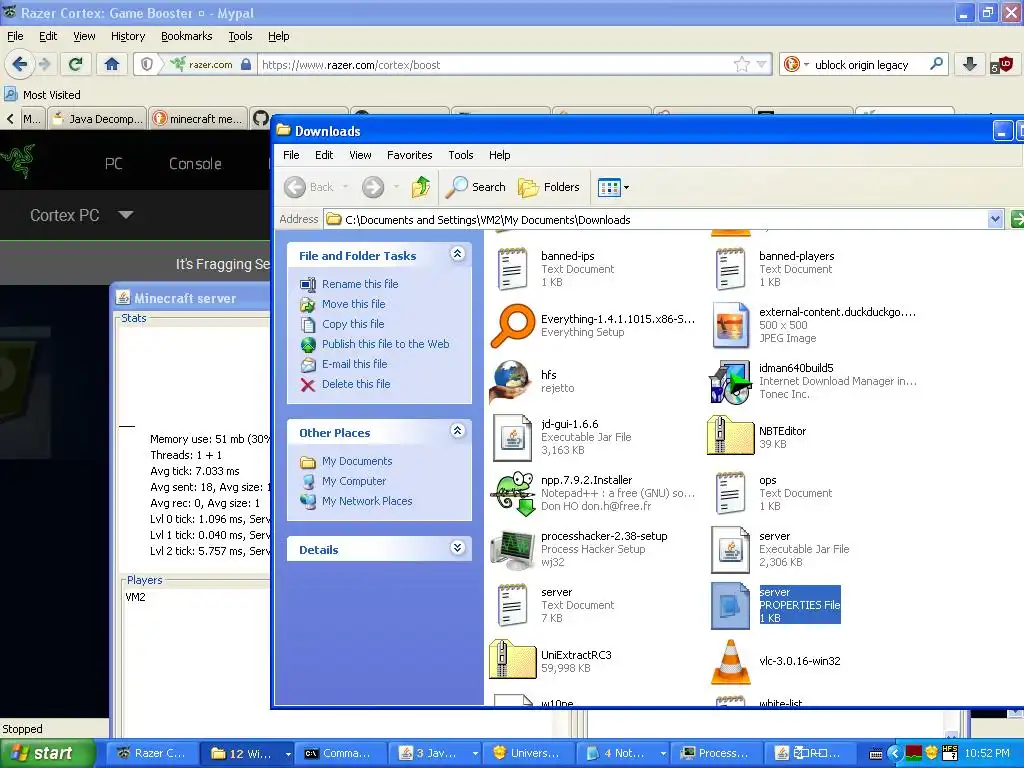Click the PC link on Razer site
This screenshot has height=768, width=1024.
point(114,164)
